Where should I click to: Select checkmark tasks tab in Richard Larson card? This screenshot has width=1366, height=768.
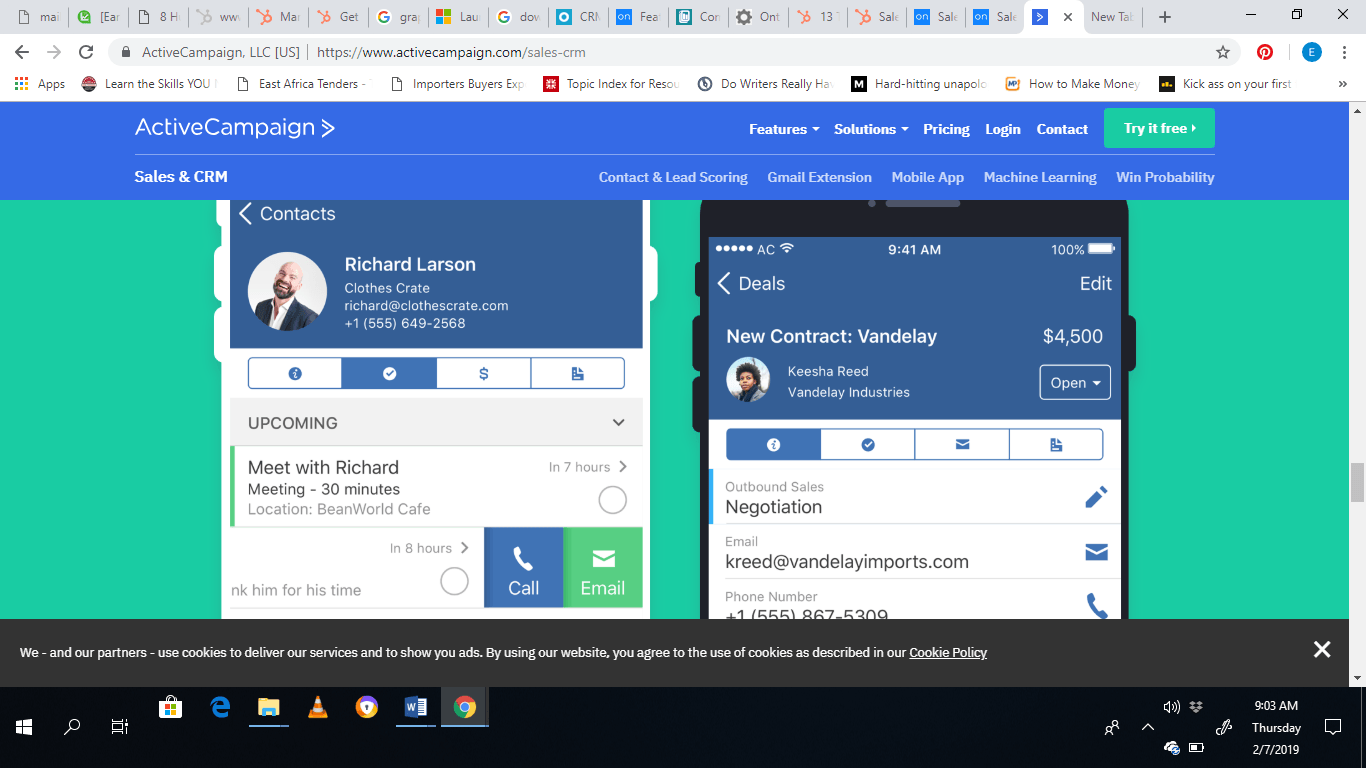tap(389, 373)
